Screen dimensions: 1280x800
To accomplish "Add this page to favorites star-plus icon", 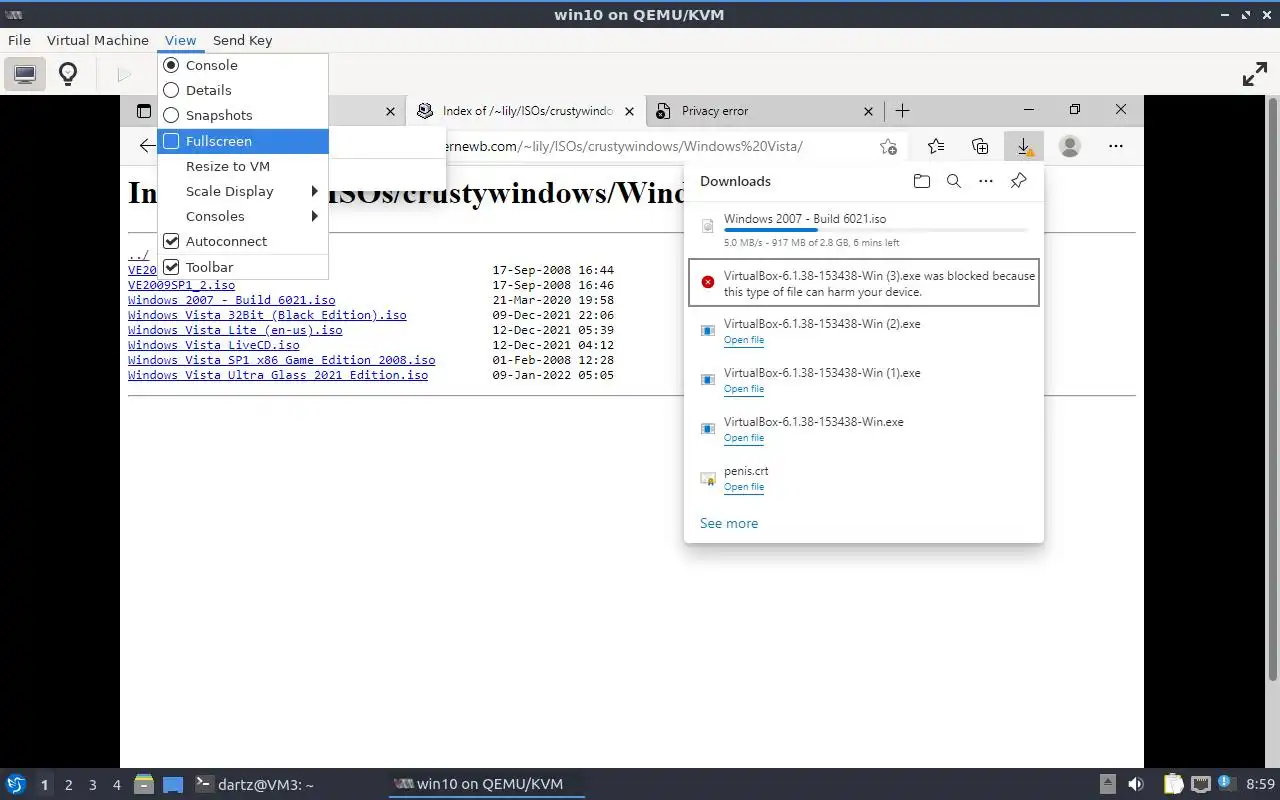I will click(x=888, y=147).
